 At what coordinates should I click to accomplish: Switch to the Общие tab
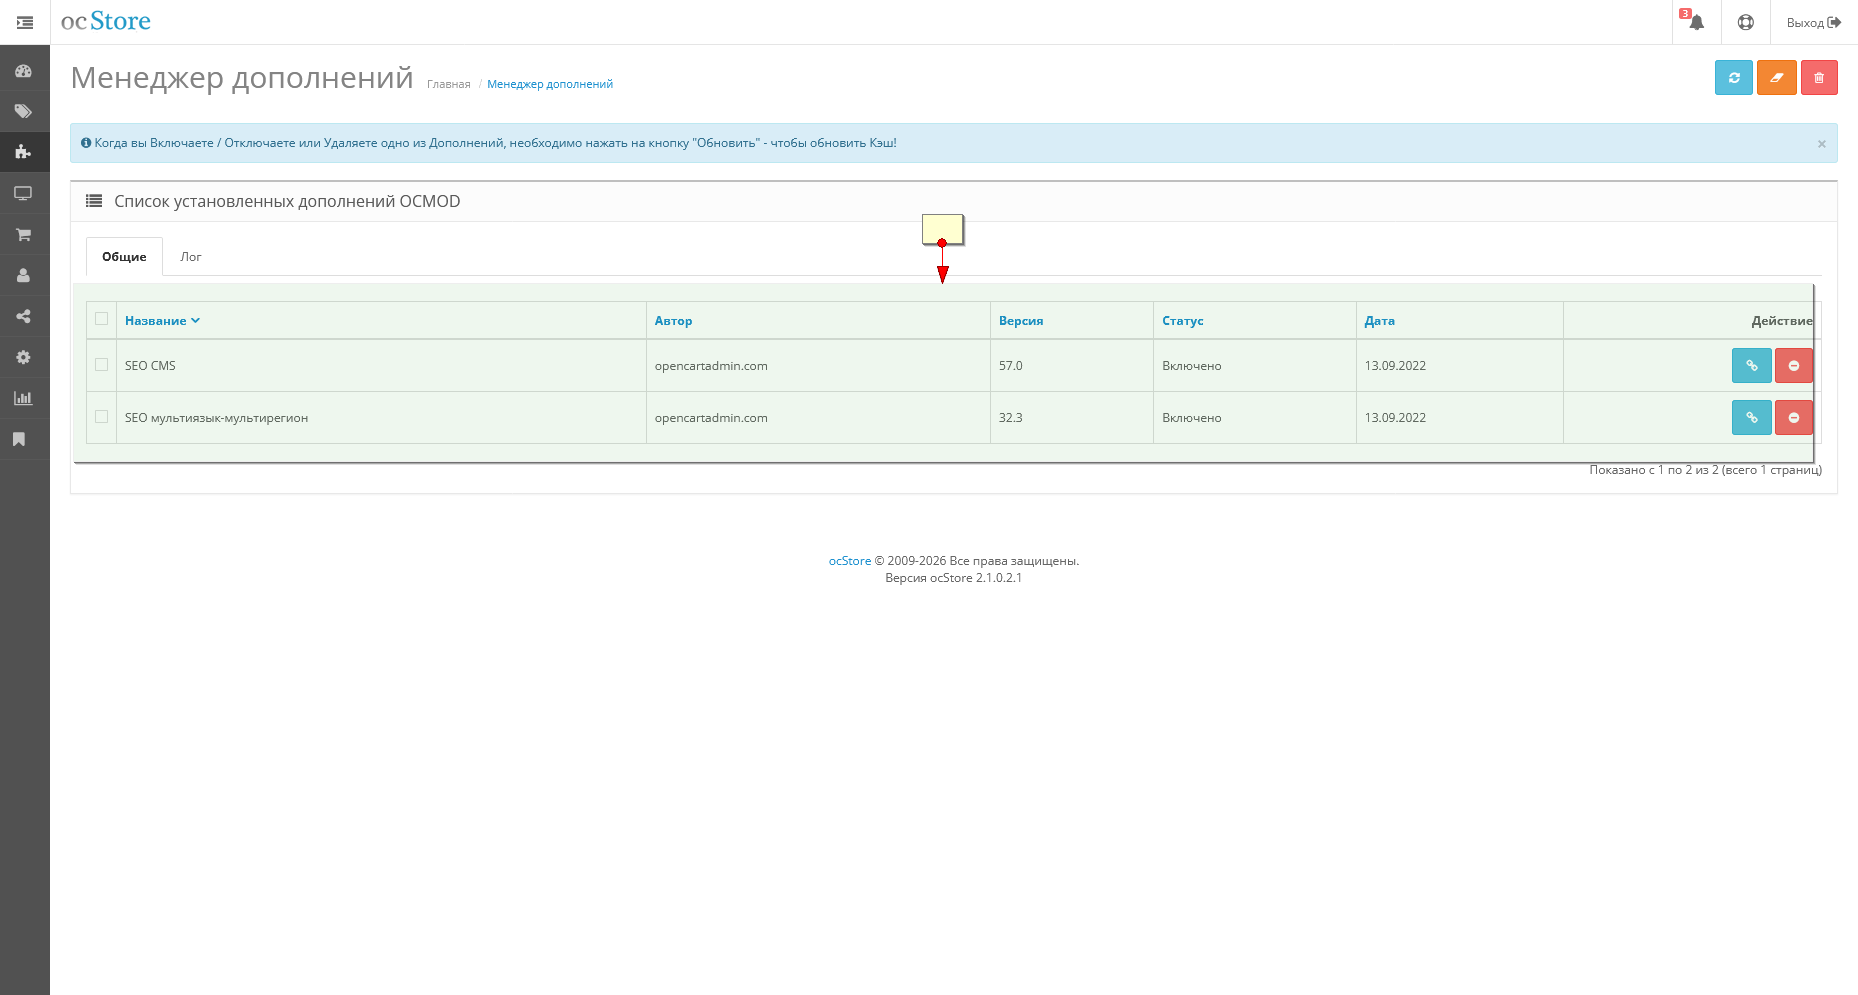[x=124, y=257]
